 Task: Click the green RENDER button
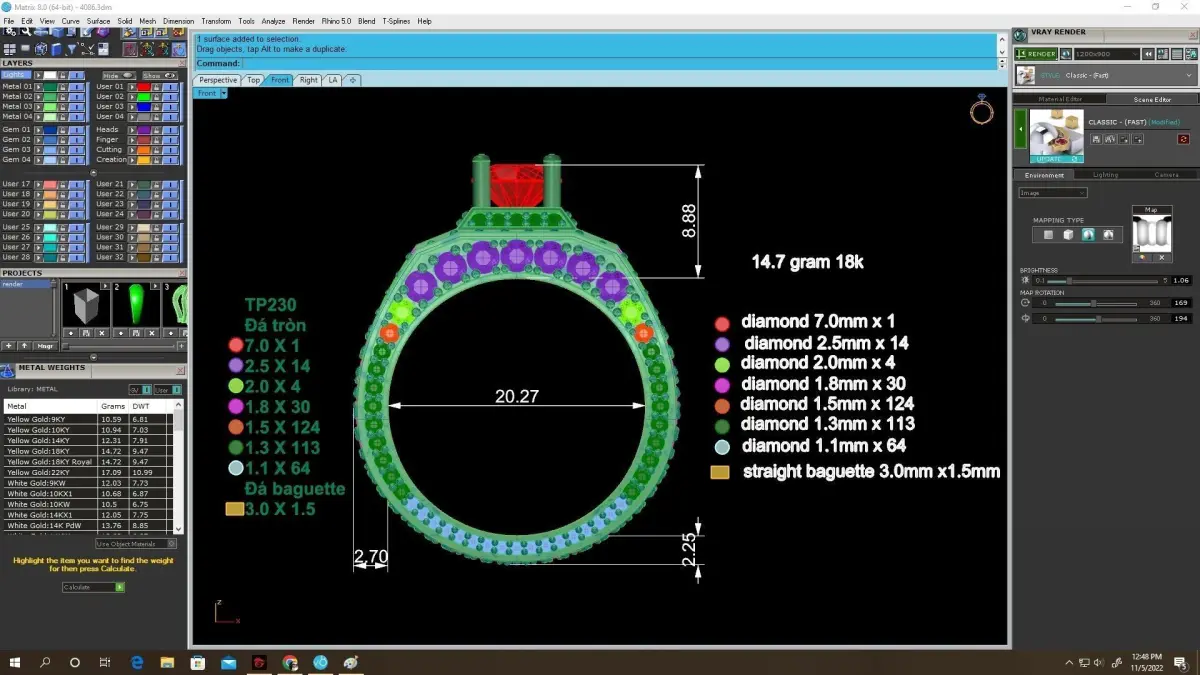tap(1036, 54)
